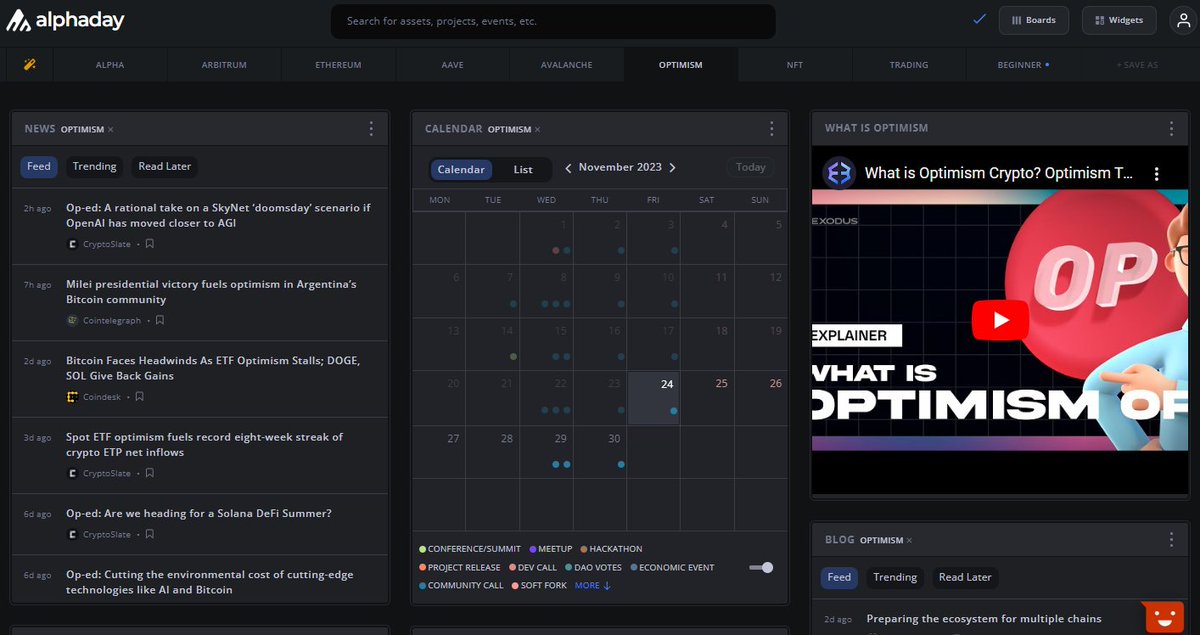Open Solana DeFi Summer op-ed
1200x635 pixels.
tap(199, 514)
